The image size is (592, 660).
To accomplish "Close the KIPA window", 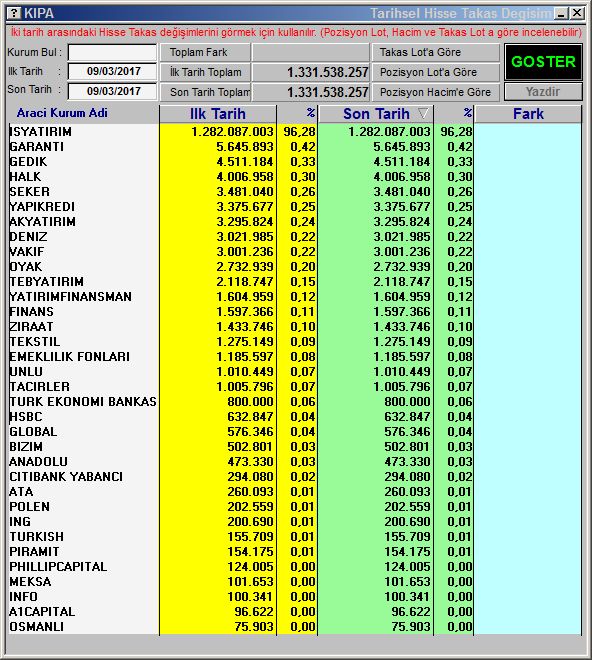I will [x=577, y=13].
